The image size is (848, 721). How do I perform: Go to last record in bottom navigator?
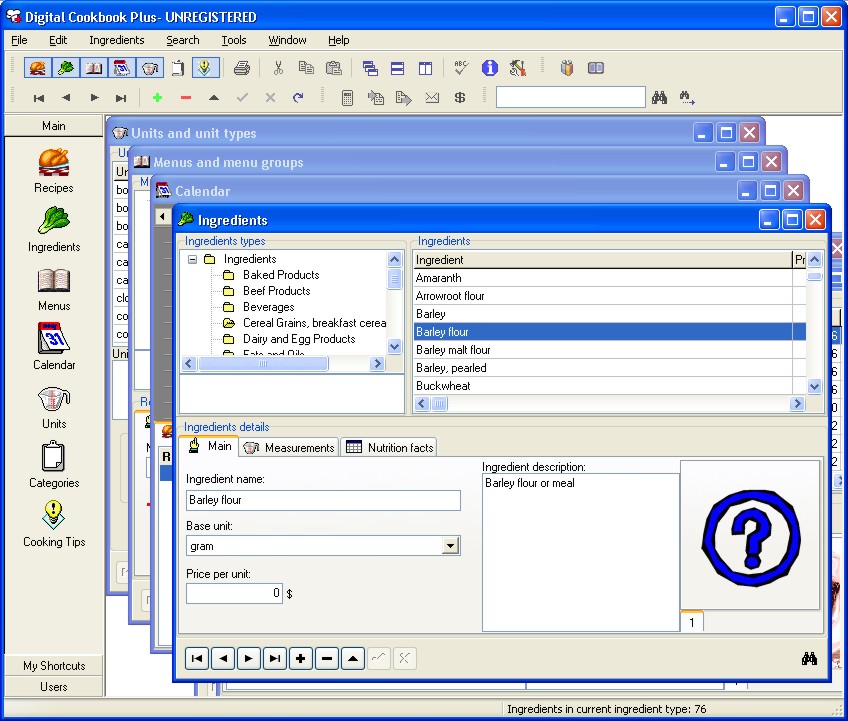coord(275,659)
